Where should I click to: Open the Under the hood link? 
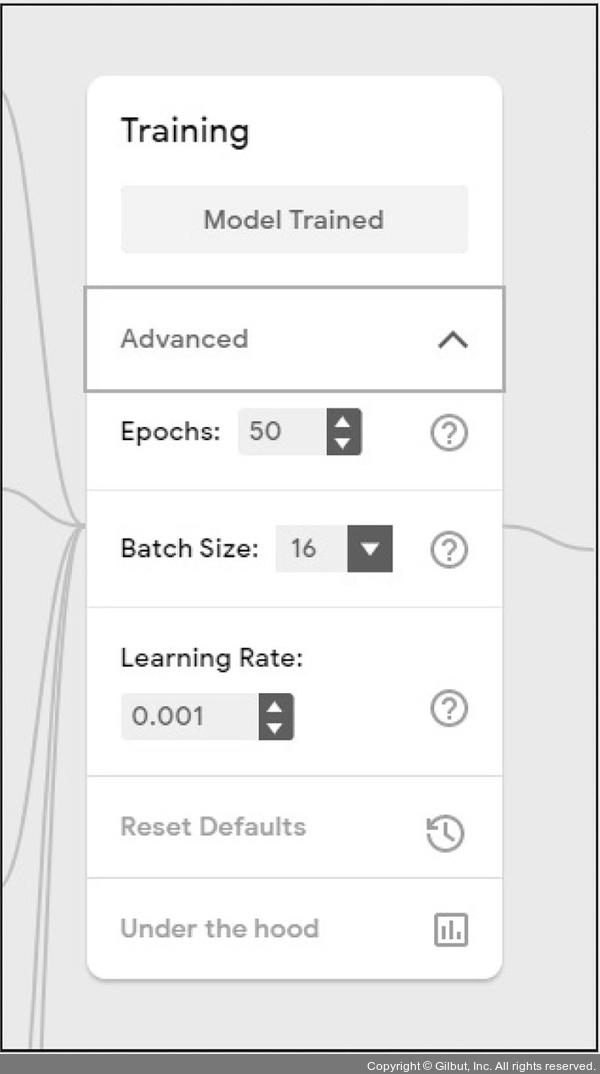(219, 929)
